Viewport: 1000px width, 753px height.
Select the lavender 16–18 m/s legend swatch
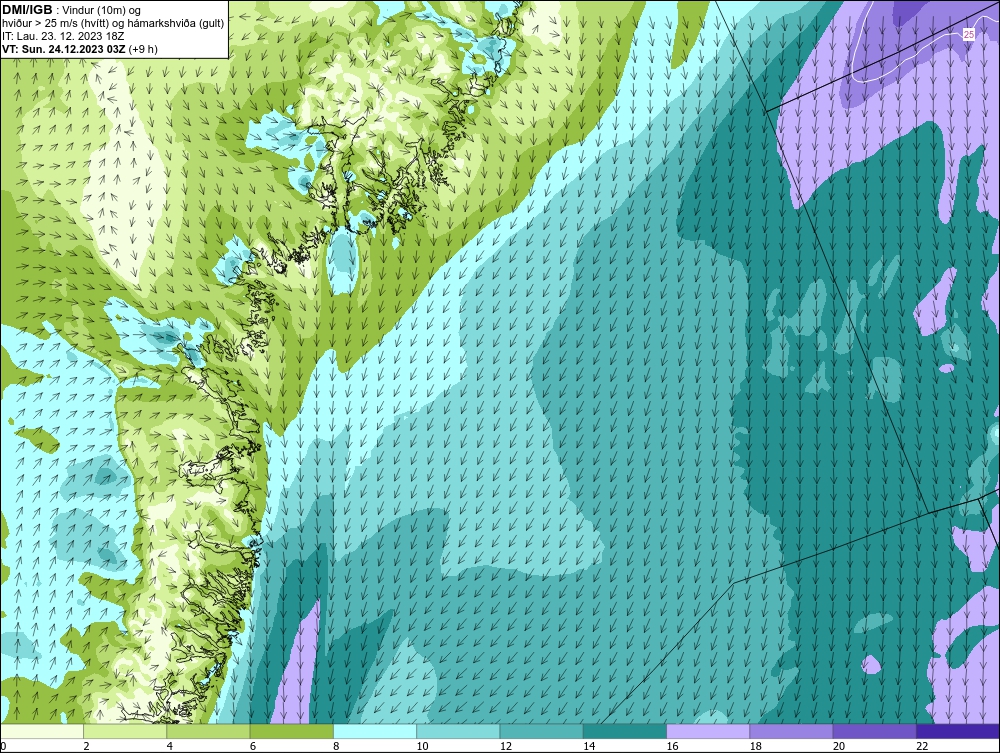[x=708, y=731]
